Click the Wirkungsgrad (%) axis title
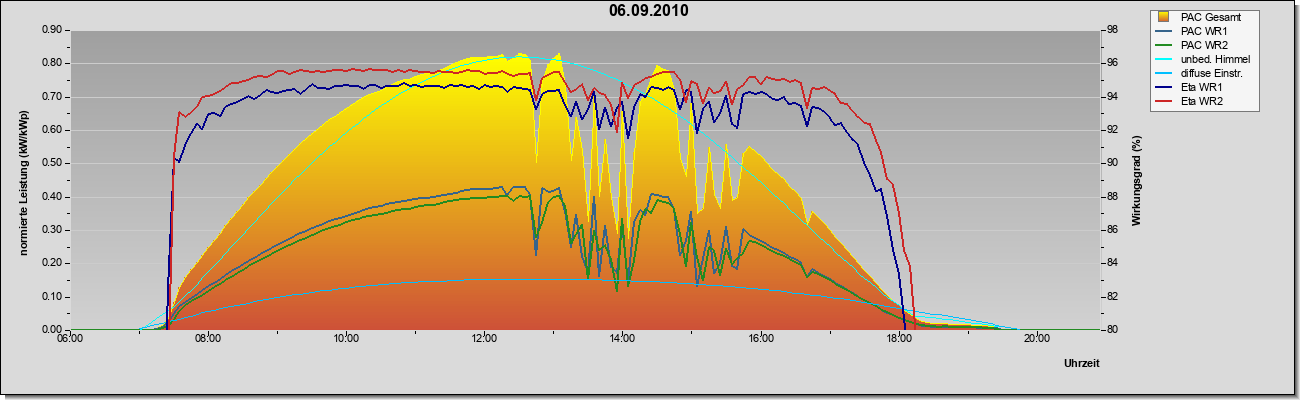Image resolution: width=1300 pixels, height=400 pixels. [1137, 180]
